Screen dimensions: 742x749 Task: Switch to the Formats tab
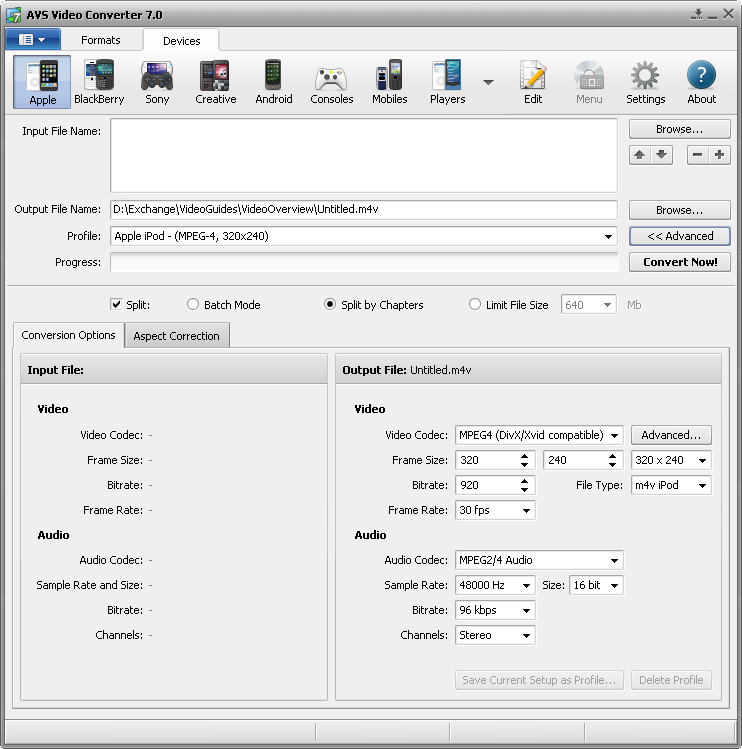(x=101, y=40)
